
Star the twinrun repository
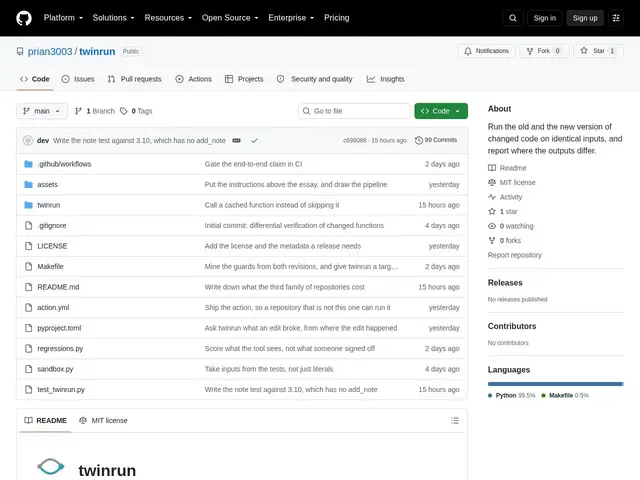tap(598, 51)
